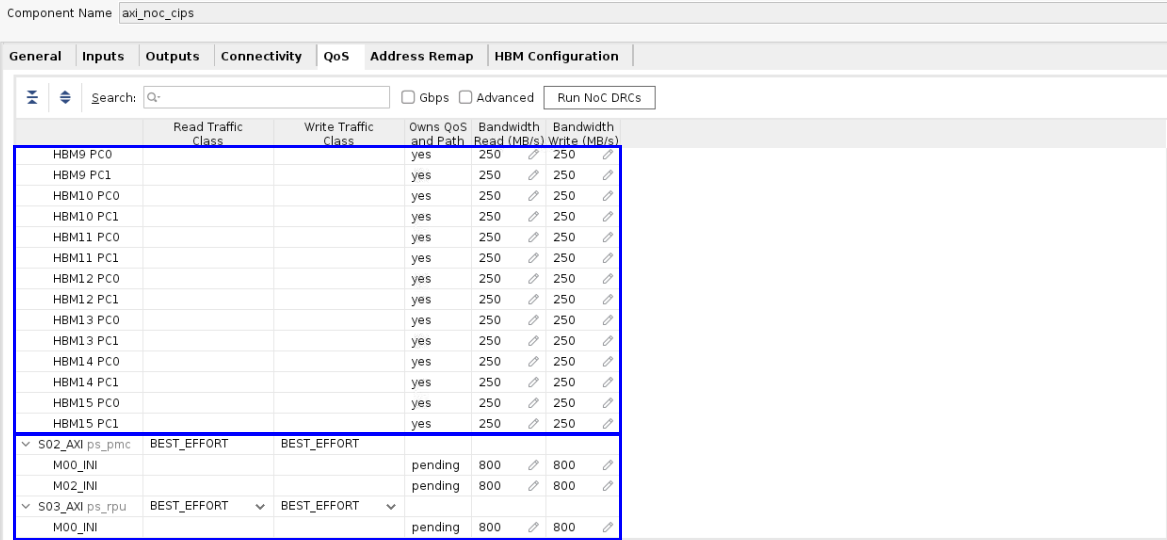The height and width of the screenshot is (540, 1167).
Task: Click pencil icon for HBM12 PC0 read bandwidth
Action: pyautogui.click(x=533, y=278)
